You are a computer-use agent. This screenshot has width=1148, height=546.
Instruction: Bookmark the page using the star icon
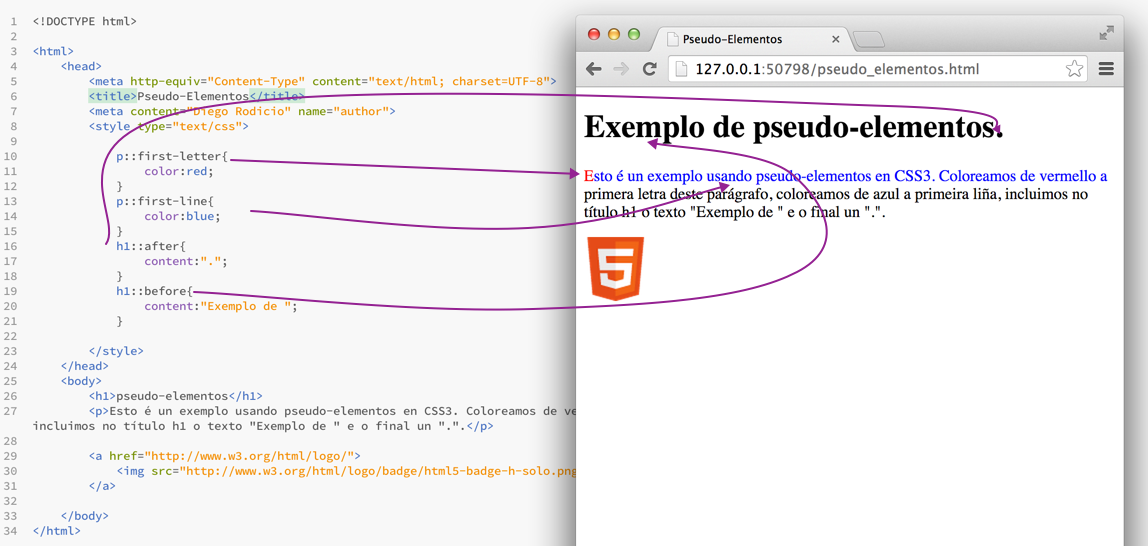click(1074, 69)
